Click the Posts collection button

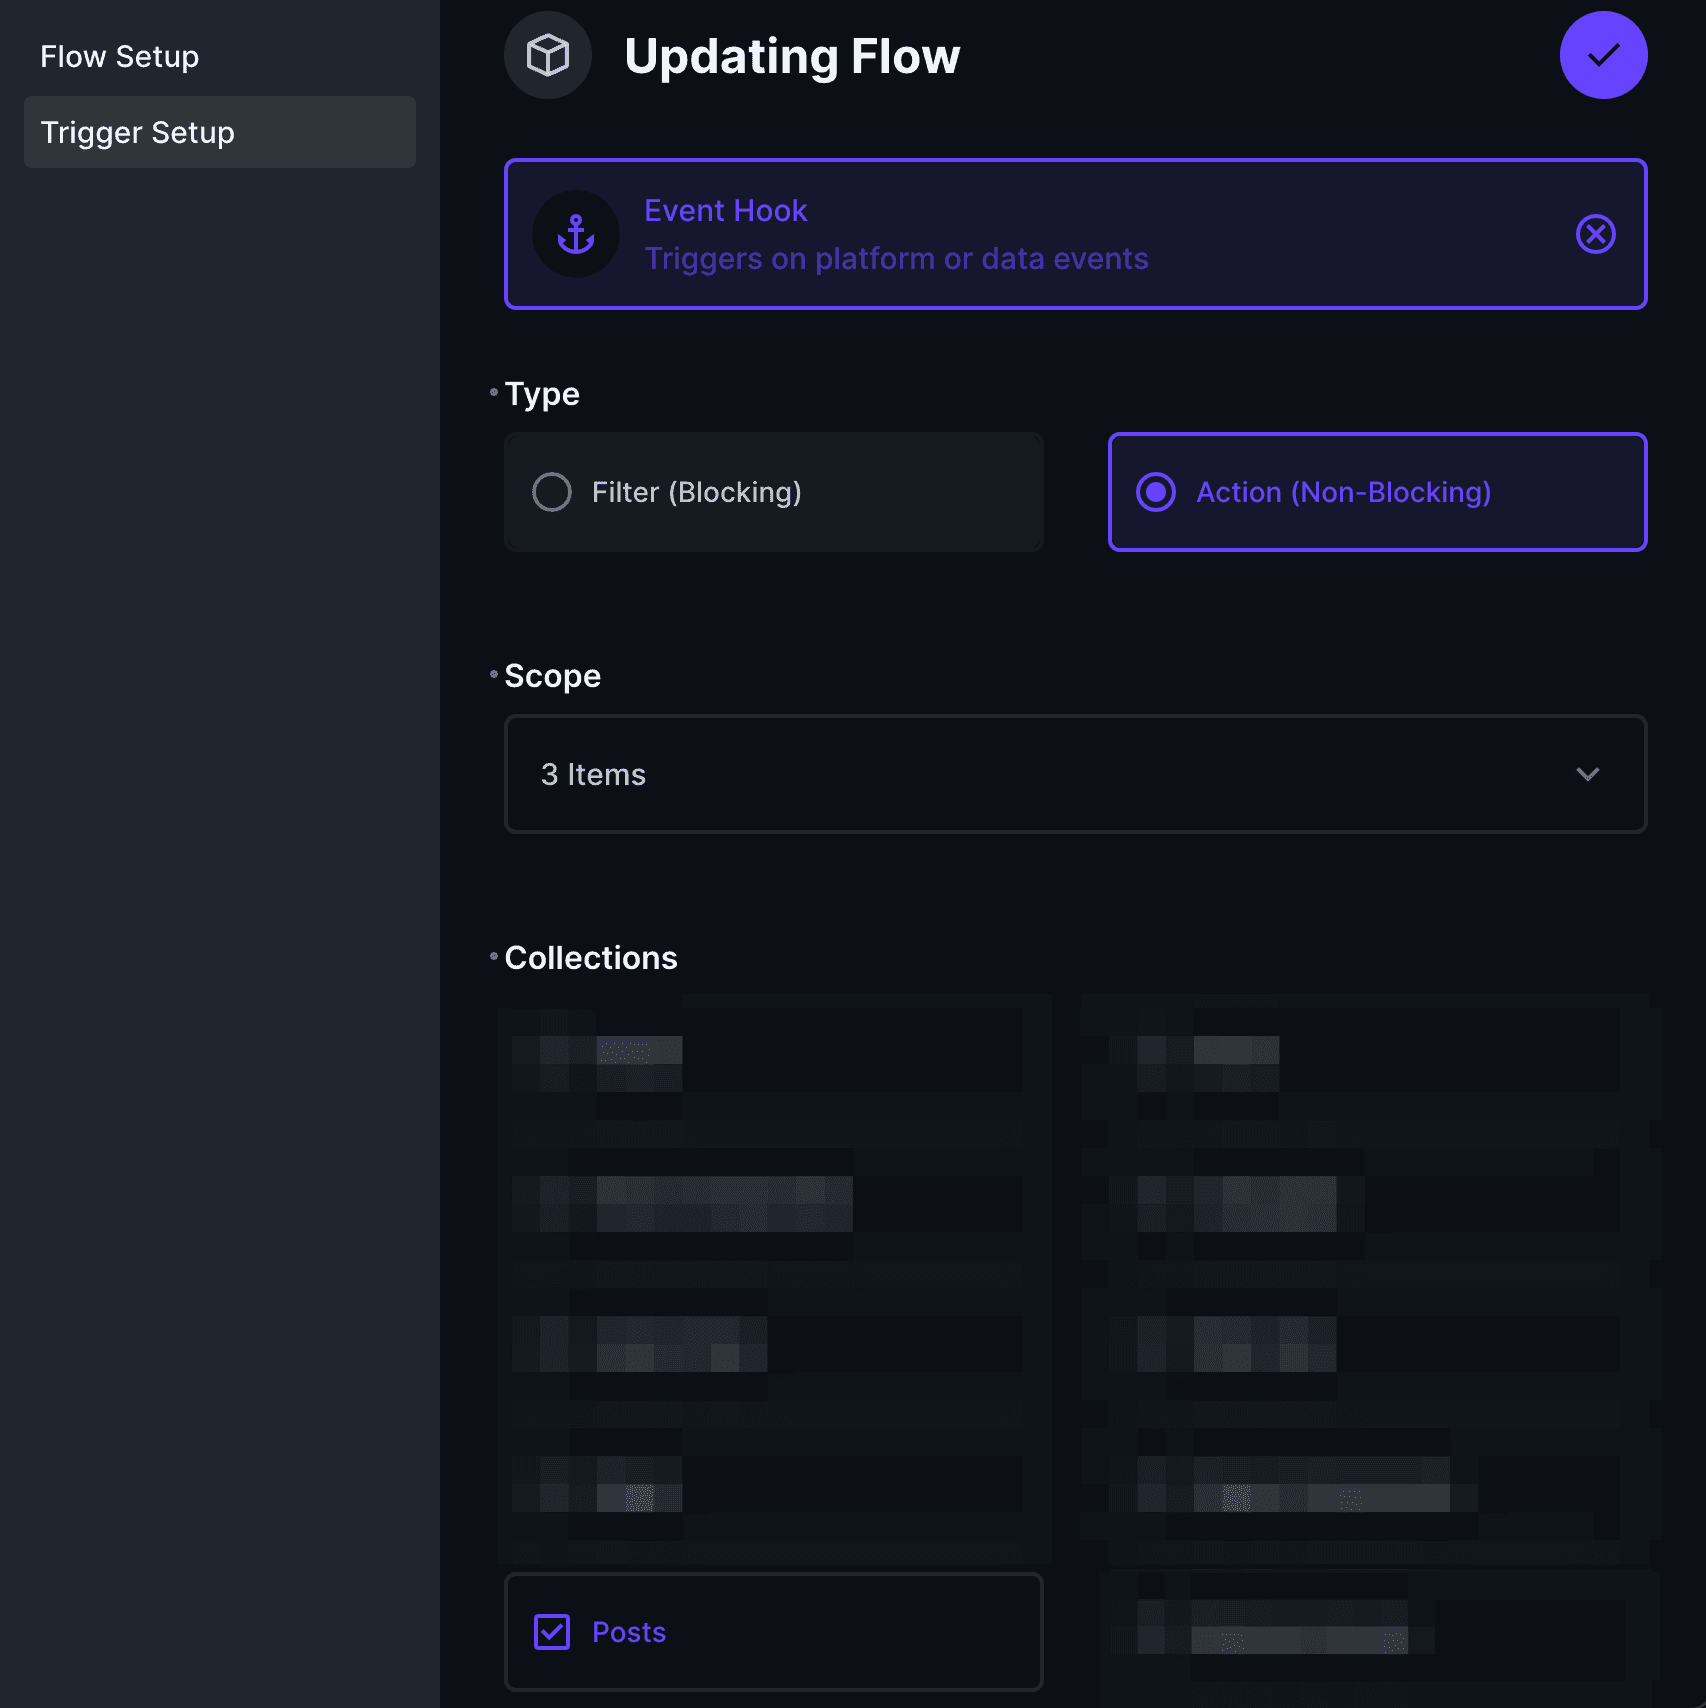773,1632
